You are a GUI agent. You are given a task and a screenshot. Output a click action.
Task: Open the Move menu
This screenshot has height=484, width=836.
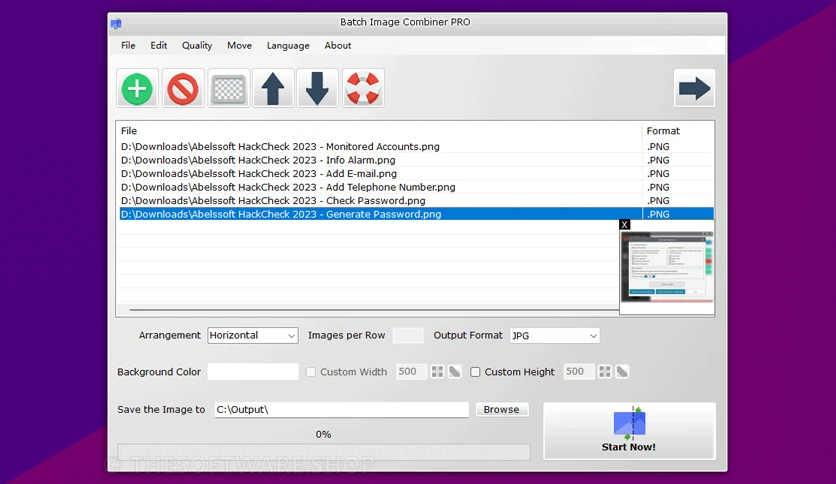click(x=239, y=45)
